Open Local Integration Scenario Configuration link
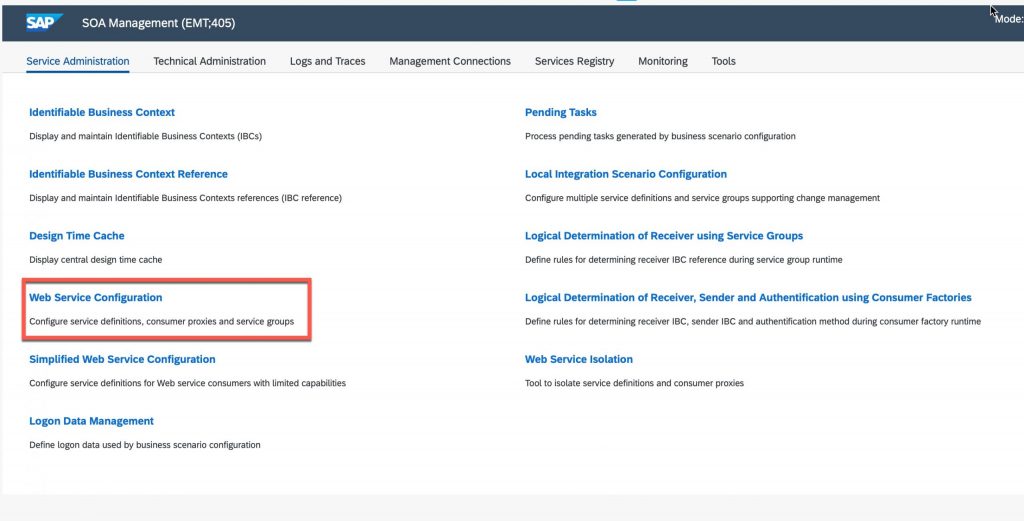The width and height of the screenshot is (1024, 521). pyautogui.click(x=626, y=174)
